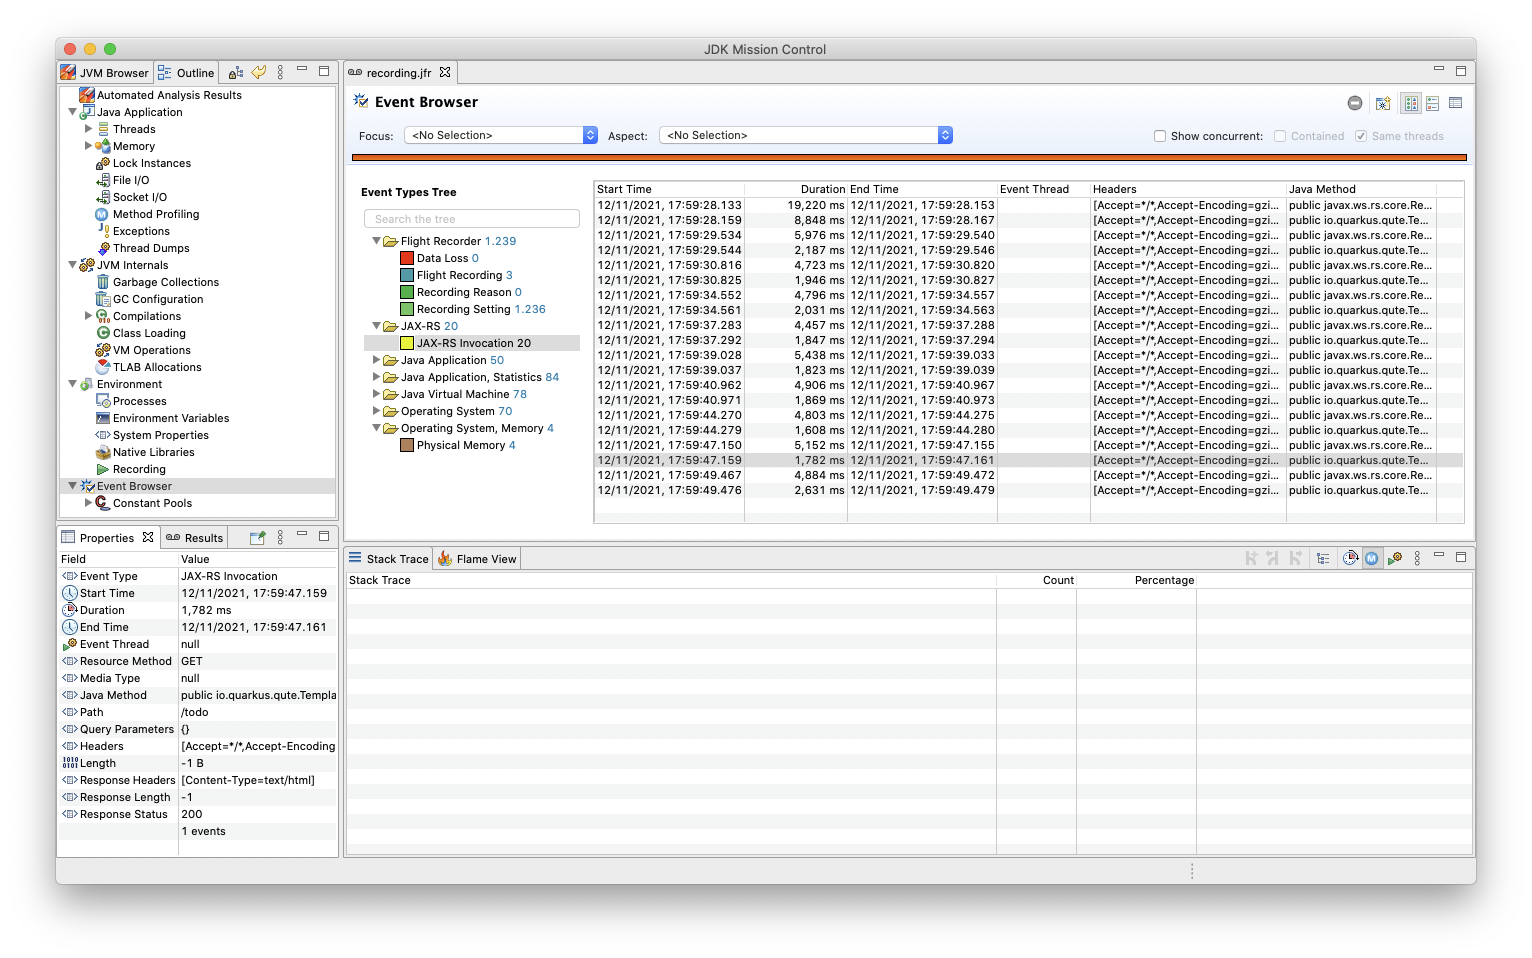Toggle the Contained checkbox
Viewport: 1532px width, 958px height.
pos(1280,136)
